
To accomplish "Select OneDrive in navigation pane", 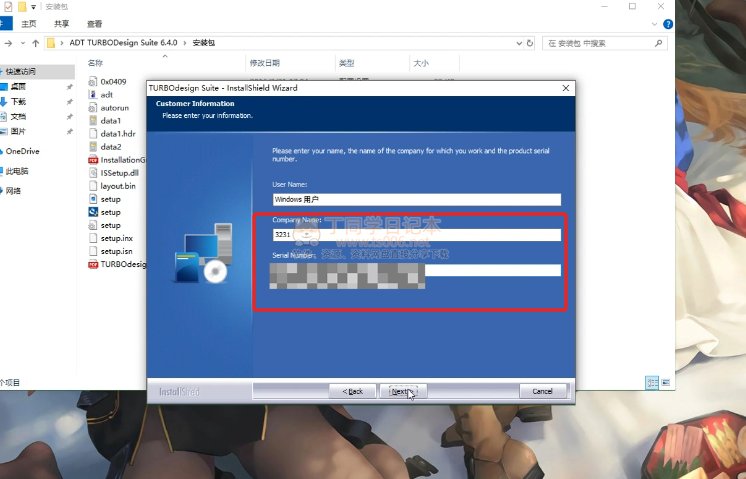I will (22, 151).
